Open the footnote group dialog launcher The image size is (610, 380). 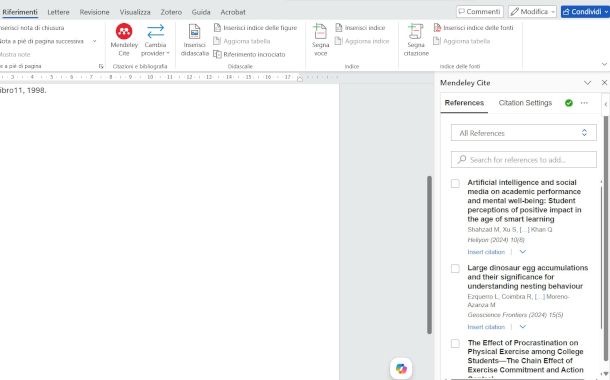pos(101,66)
